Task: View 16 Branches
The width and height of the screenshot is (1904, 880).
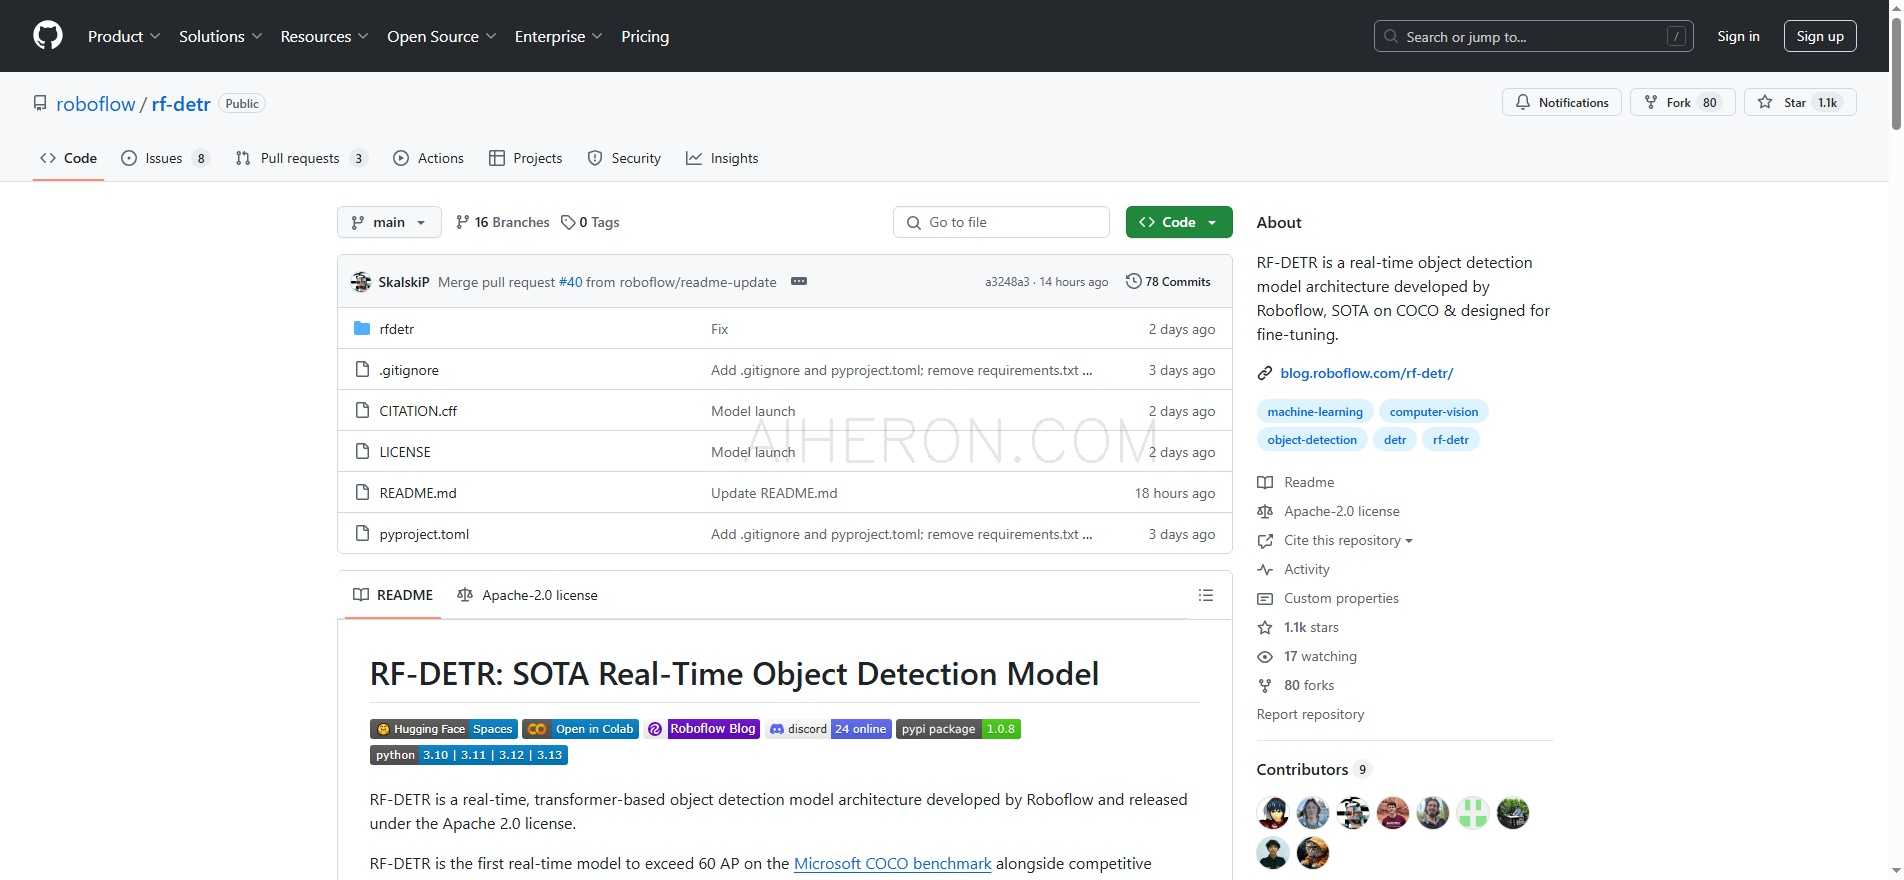Action: tap(502, 222)
